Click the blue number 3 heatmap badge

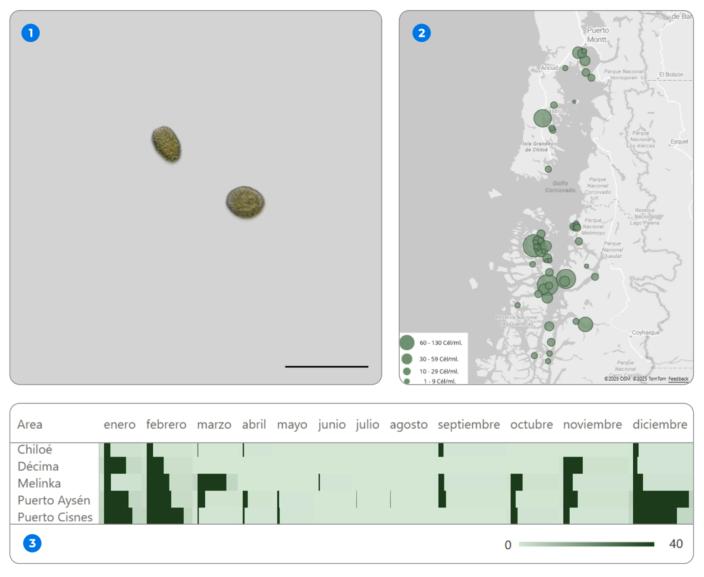click(32, 544)
